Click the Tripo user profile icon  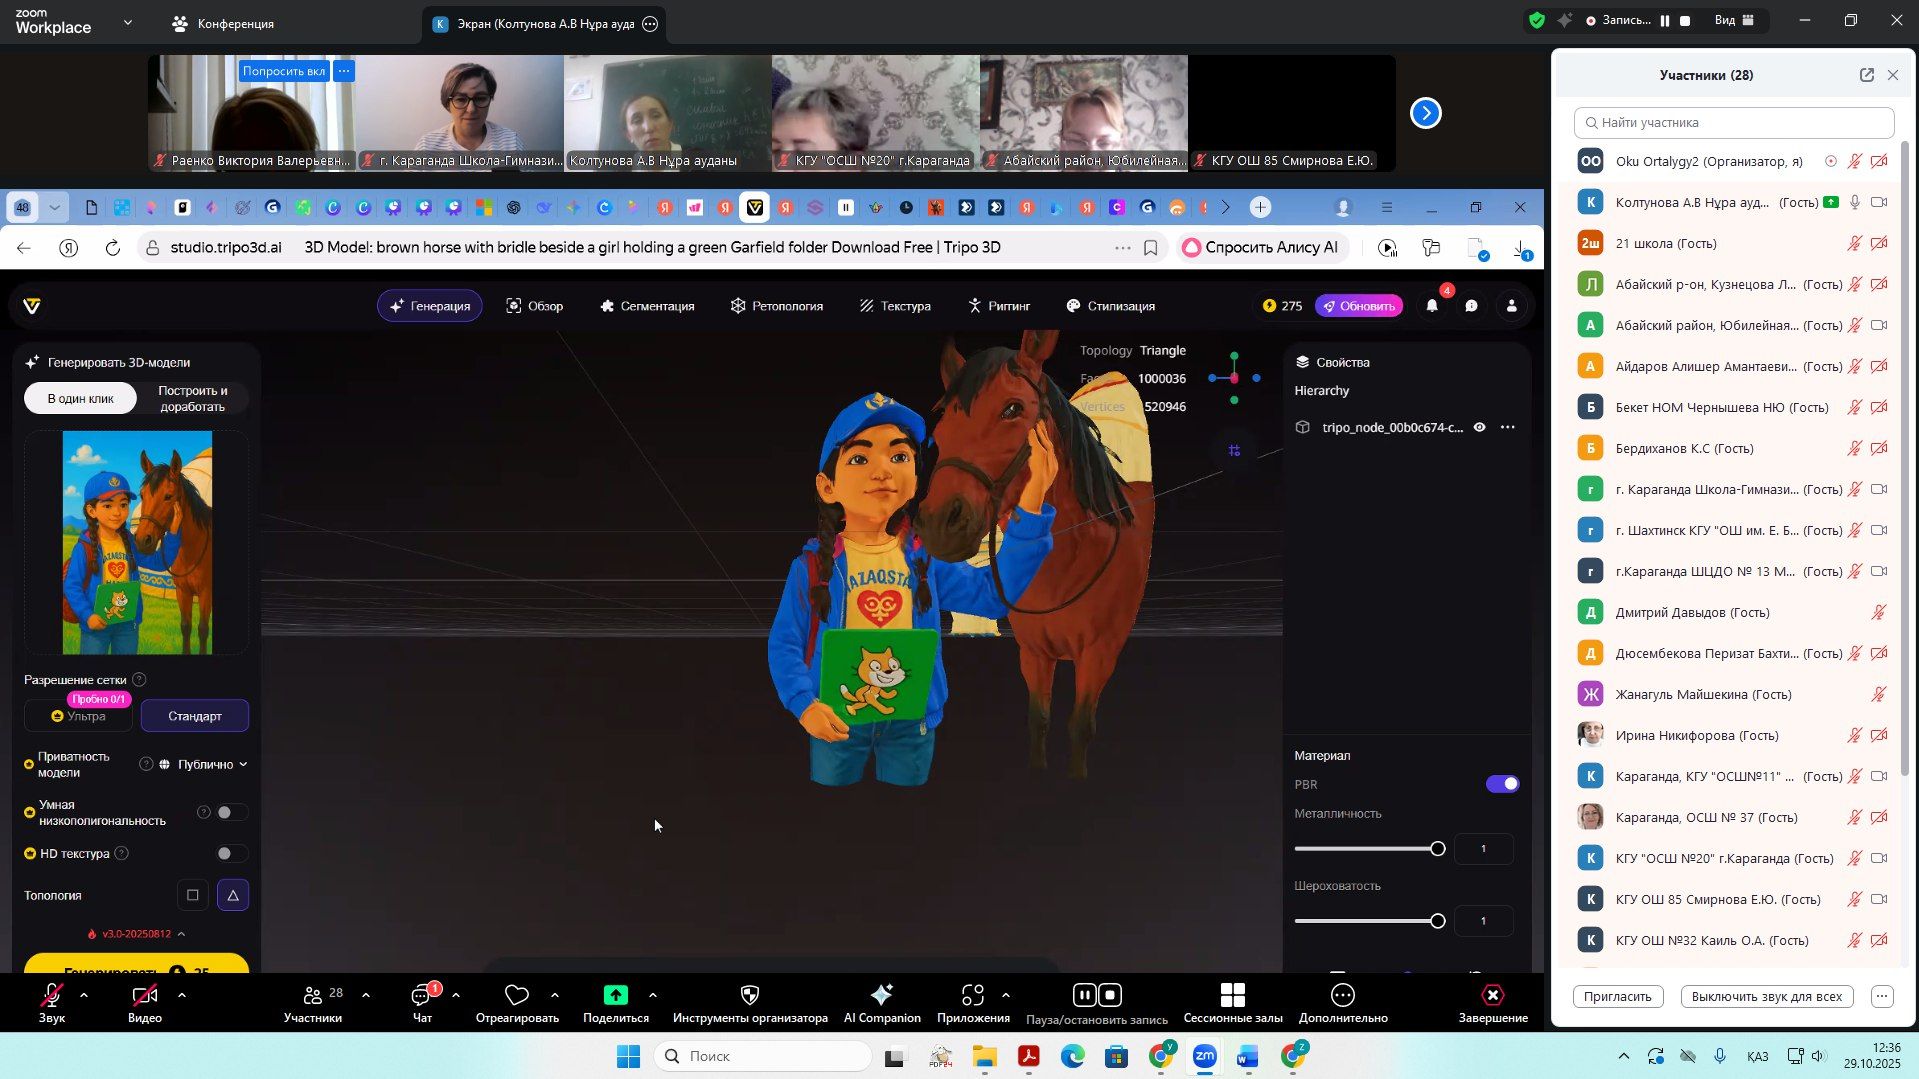[x=1511, y=306]
